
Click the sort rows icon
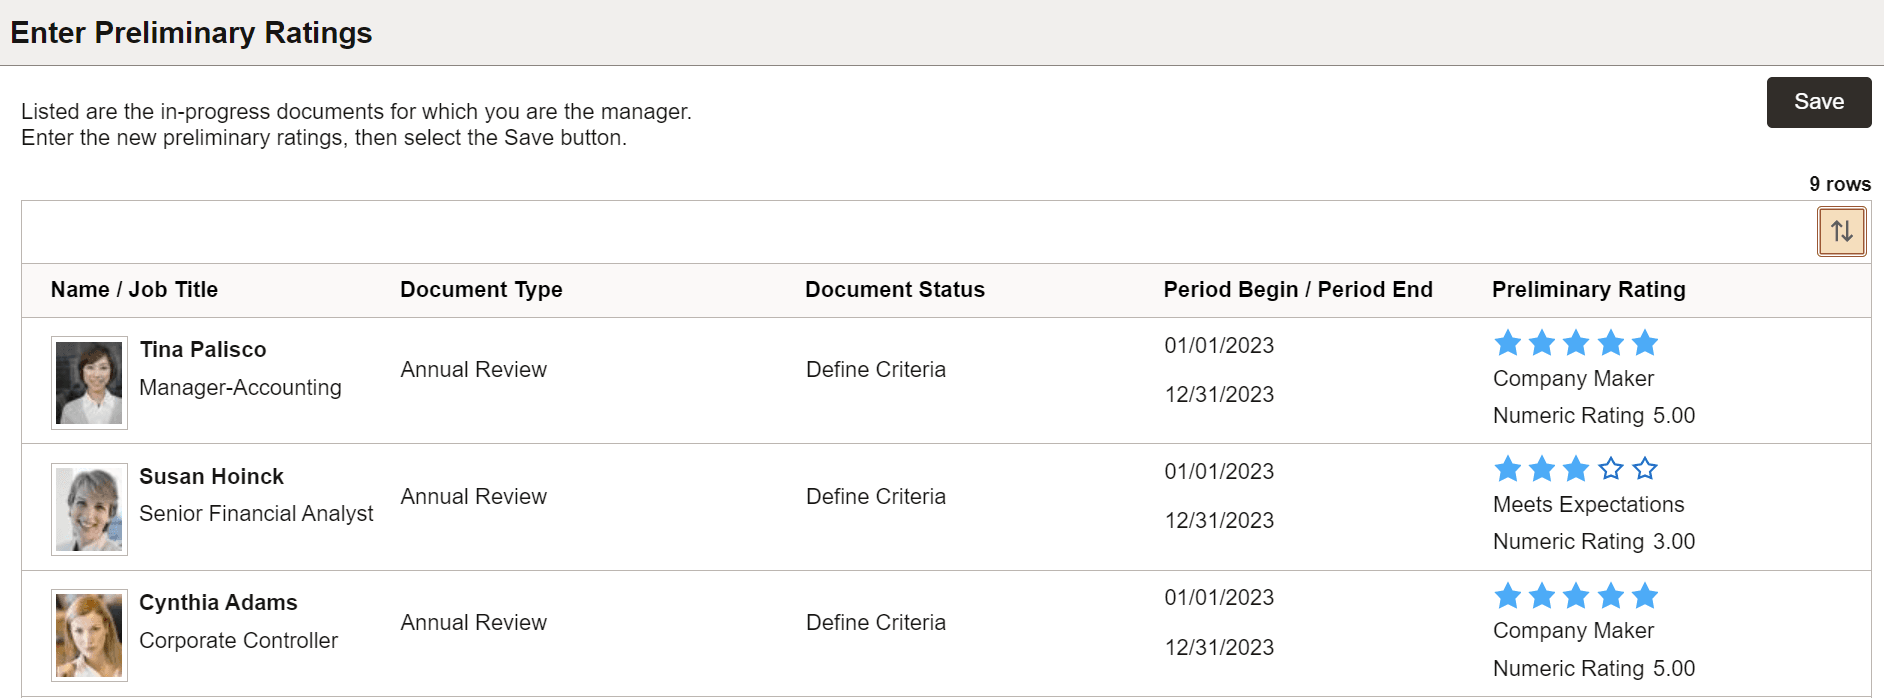[1841, 232]
